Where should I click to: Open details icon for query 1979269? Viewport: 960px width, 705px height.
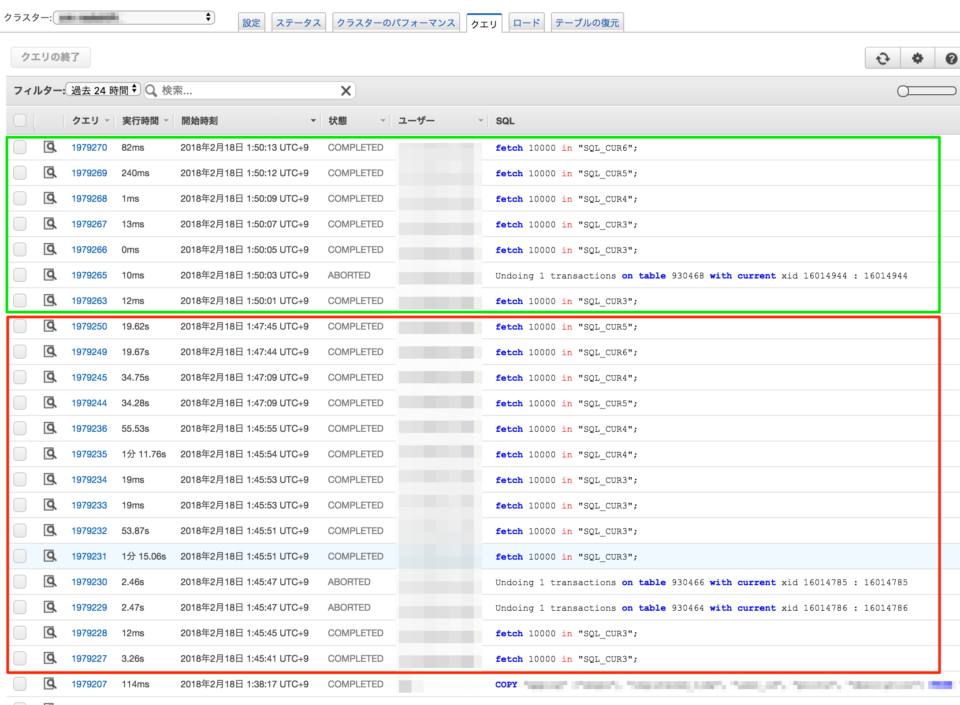(50, 173)
